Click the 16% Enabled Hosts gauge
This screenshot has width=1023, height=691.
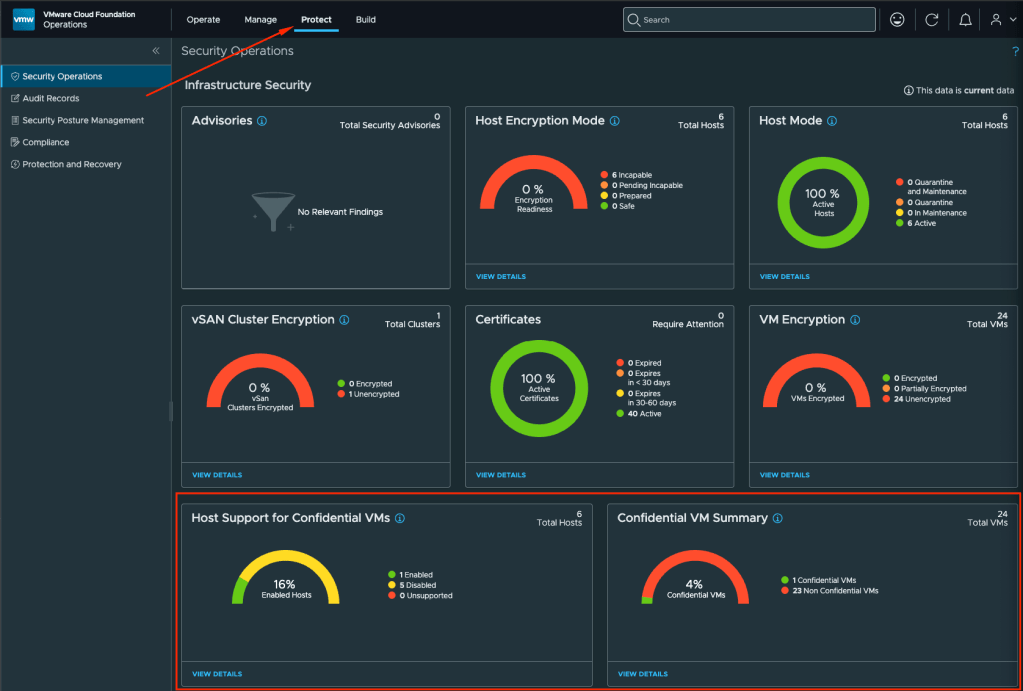pos(286,577)
